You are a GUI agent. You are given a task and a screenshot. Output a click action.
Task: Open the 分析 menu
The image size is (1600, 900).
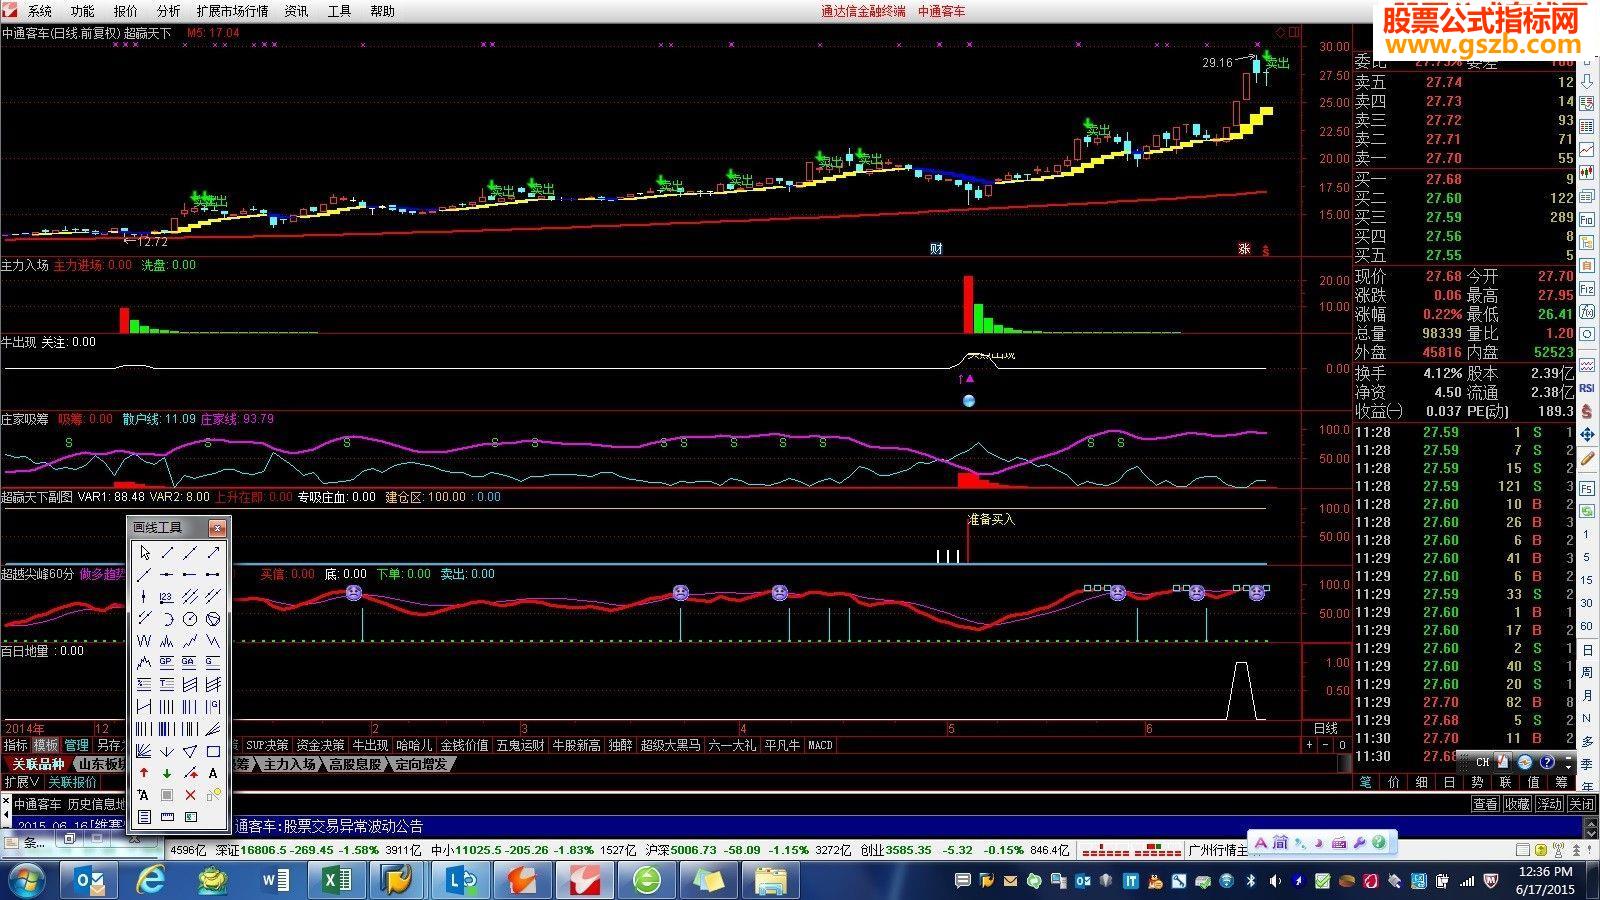[168, 11]
